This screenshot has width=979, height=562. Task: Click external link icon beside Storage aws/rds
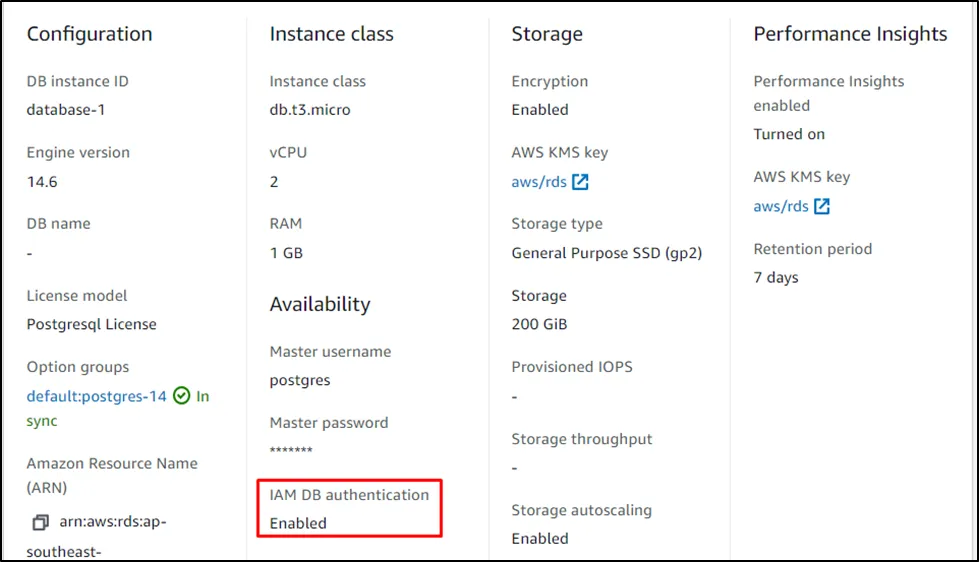click(x=580, y=182)
